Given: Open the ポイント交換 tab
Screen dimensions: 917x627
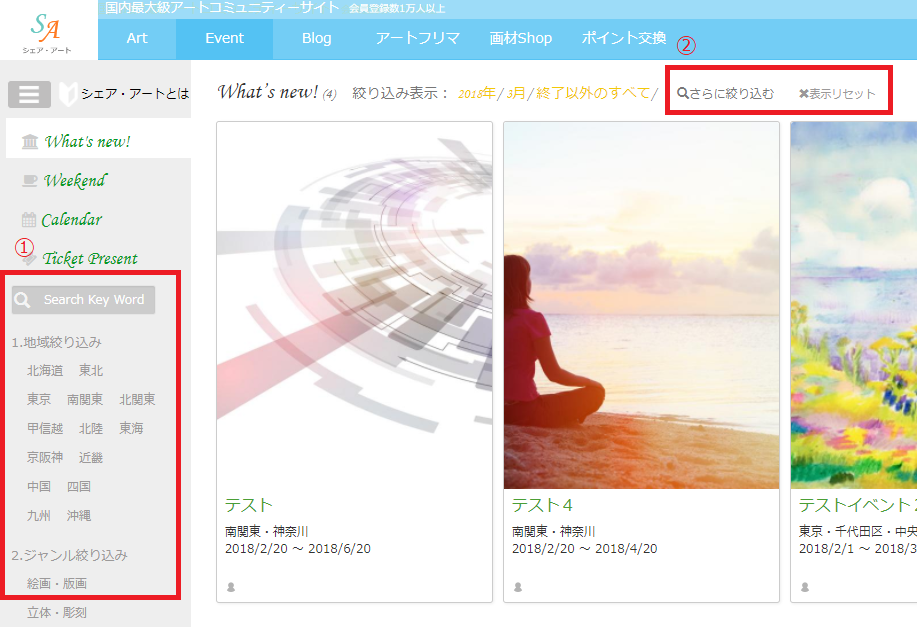Looking at the screenshot, I should coord(623,39).
